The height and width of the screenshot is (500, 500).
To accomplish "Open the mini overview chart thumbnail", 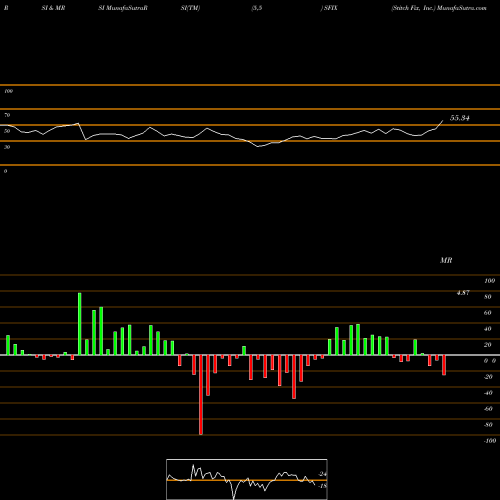I will 247,479.
